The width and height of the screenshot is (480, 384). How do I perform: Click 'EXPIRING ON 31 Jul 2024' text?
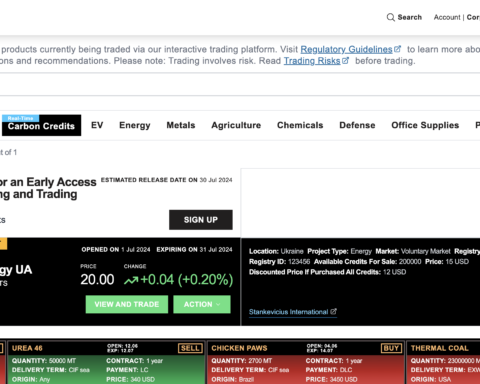pyautogui.click(x=194, y=250)
